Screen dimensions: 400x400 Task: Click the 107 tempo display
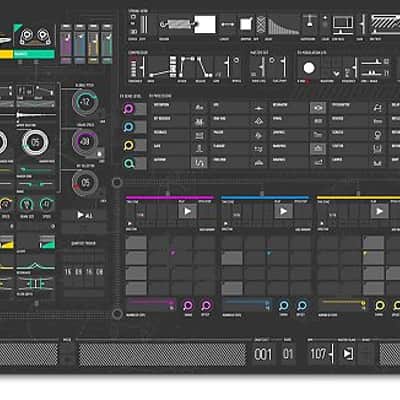point(318,354)
